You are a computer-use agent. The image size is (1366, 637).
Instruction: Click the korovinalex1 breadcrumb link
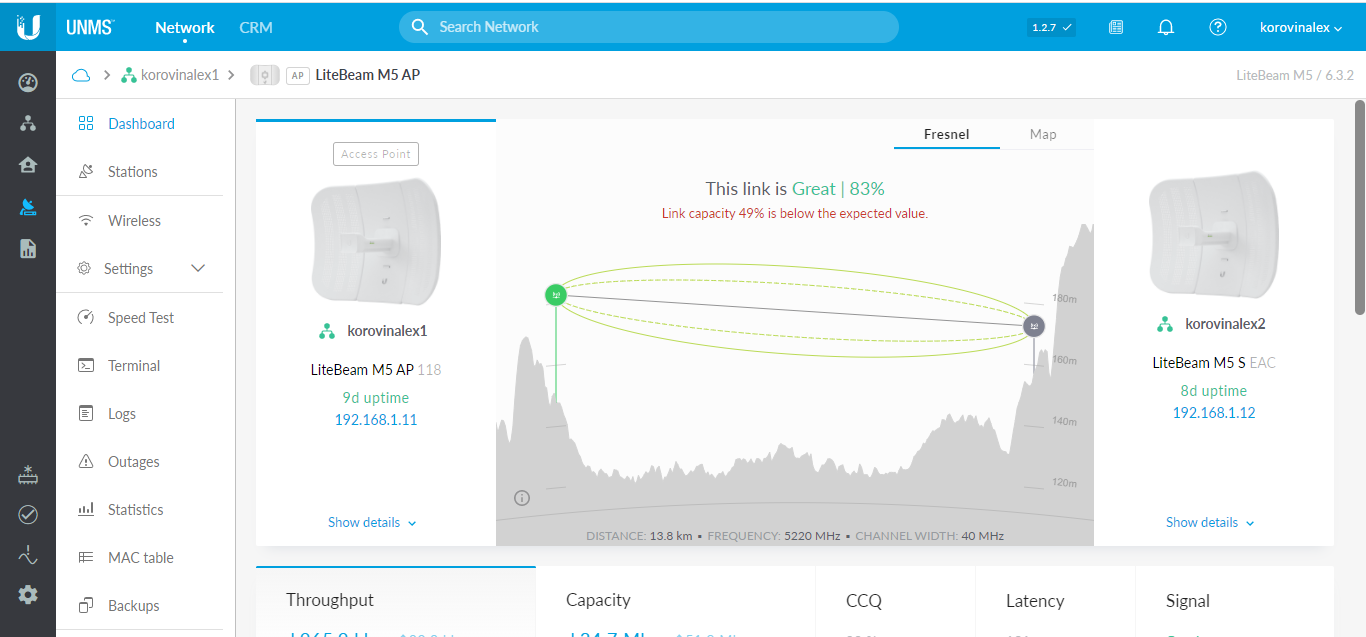[x=180, y=75]
